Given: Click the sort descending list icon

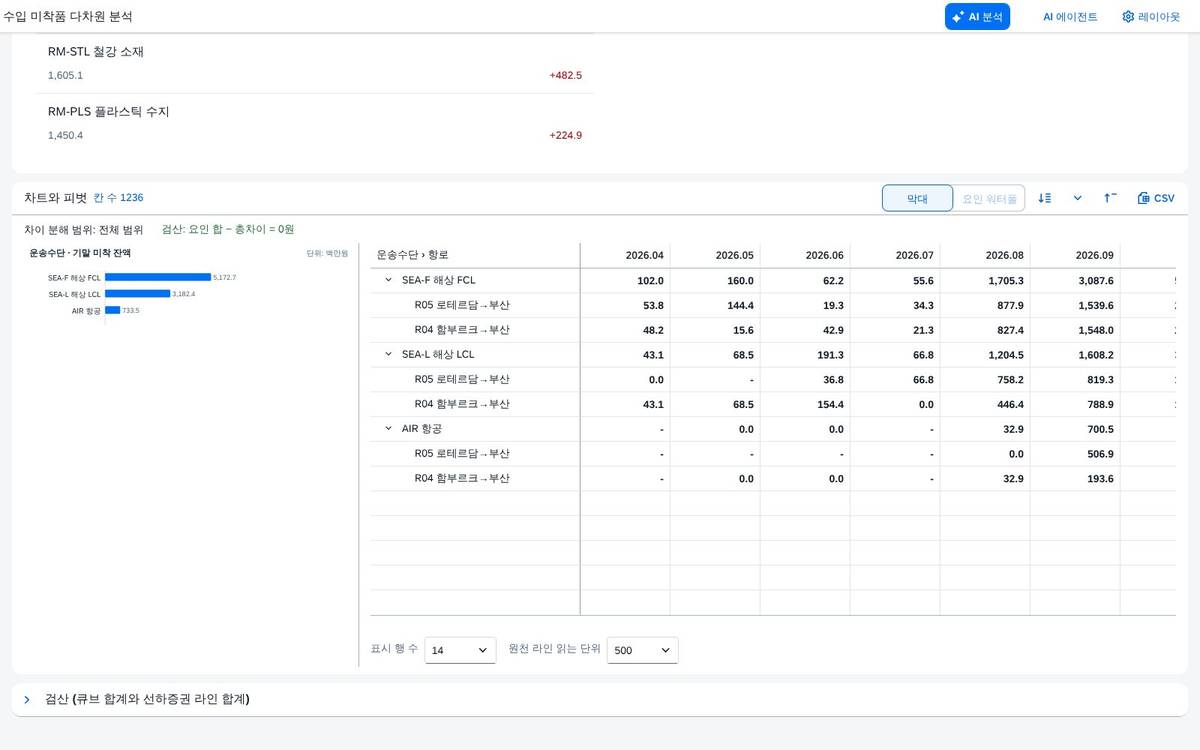Looking at the screenshot, I should [x=1045, y=198].
